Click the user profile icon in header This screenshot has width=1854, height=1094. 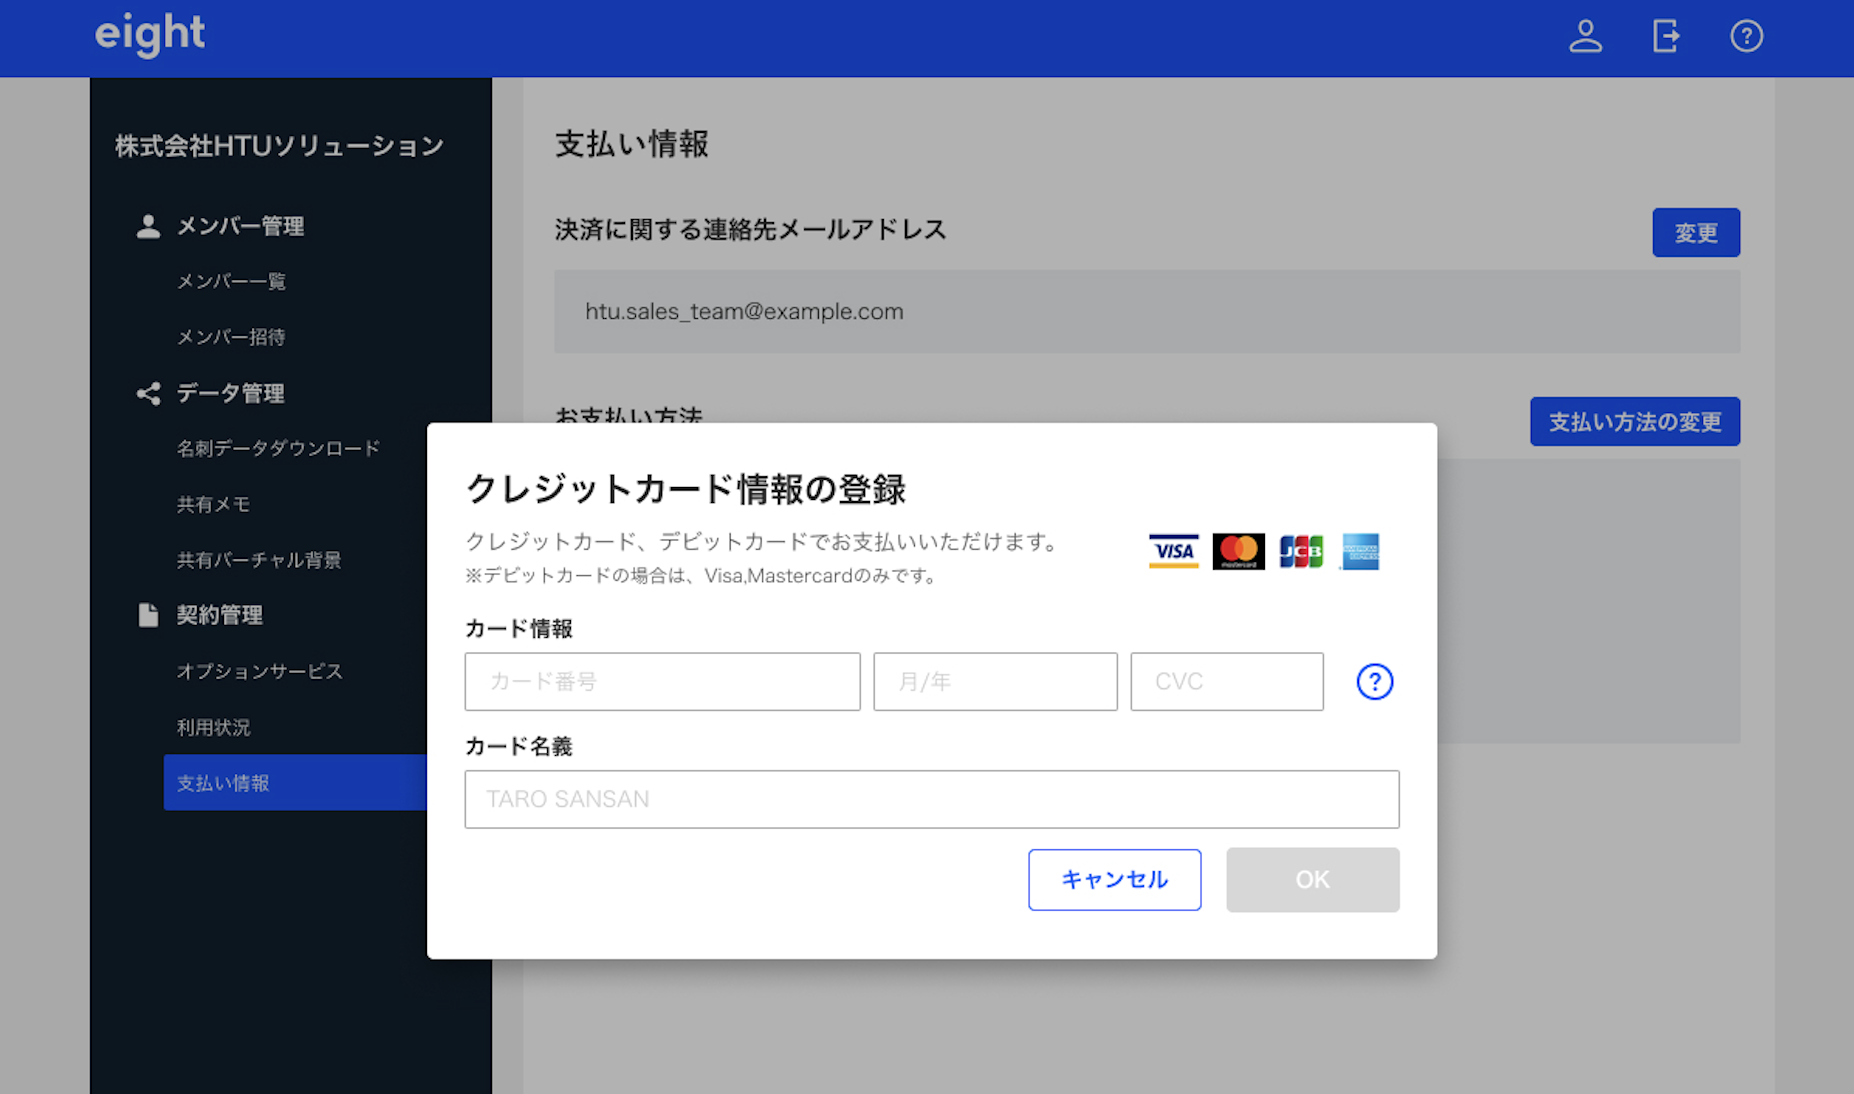tap(1585, 37)
